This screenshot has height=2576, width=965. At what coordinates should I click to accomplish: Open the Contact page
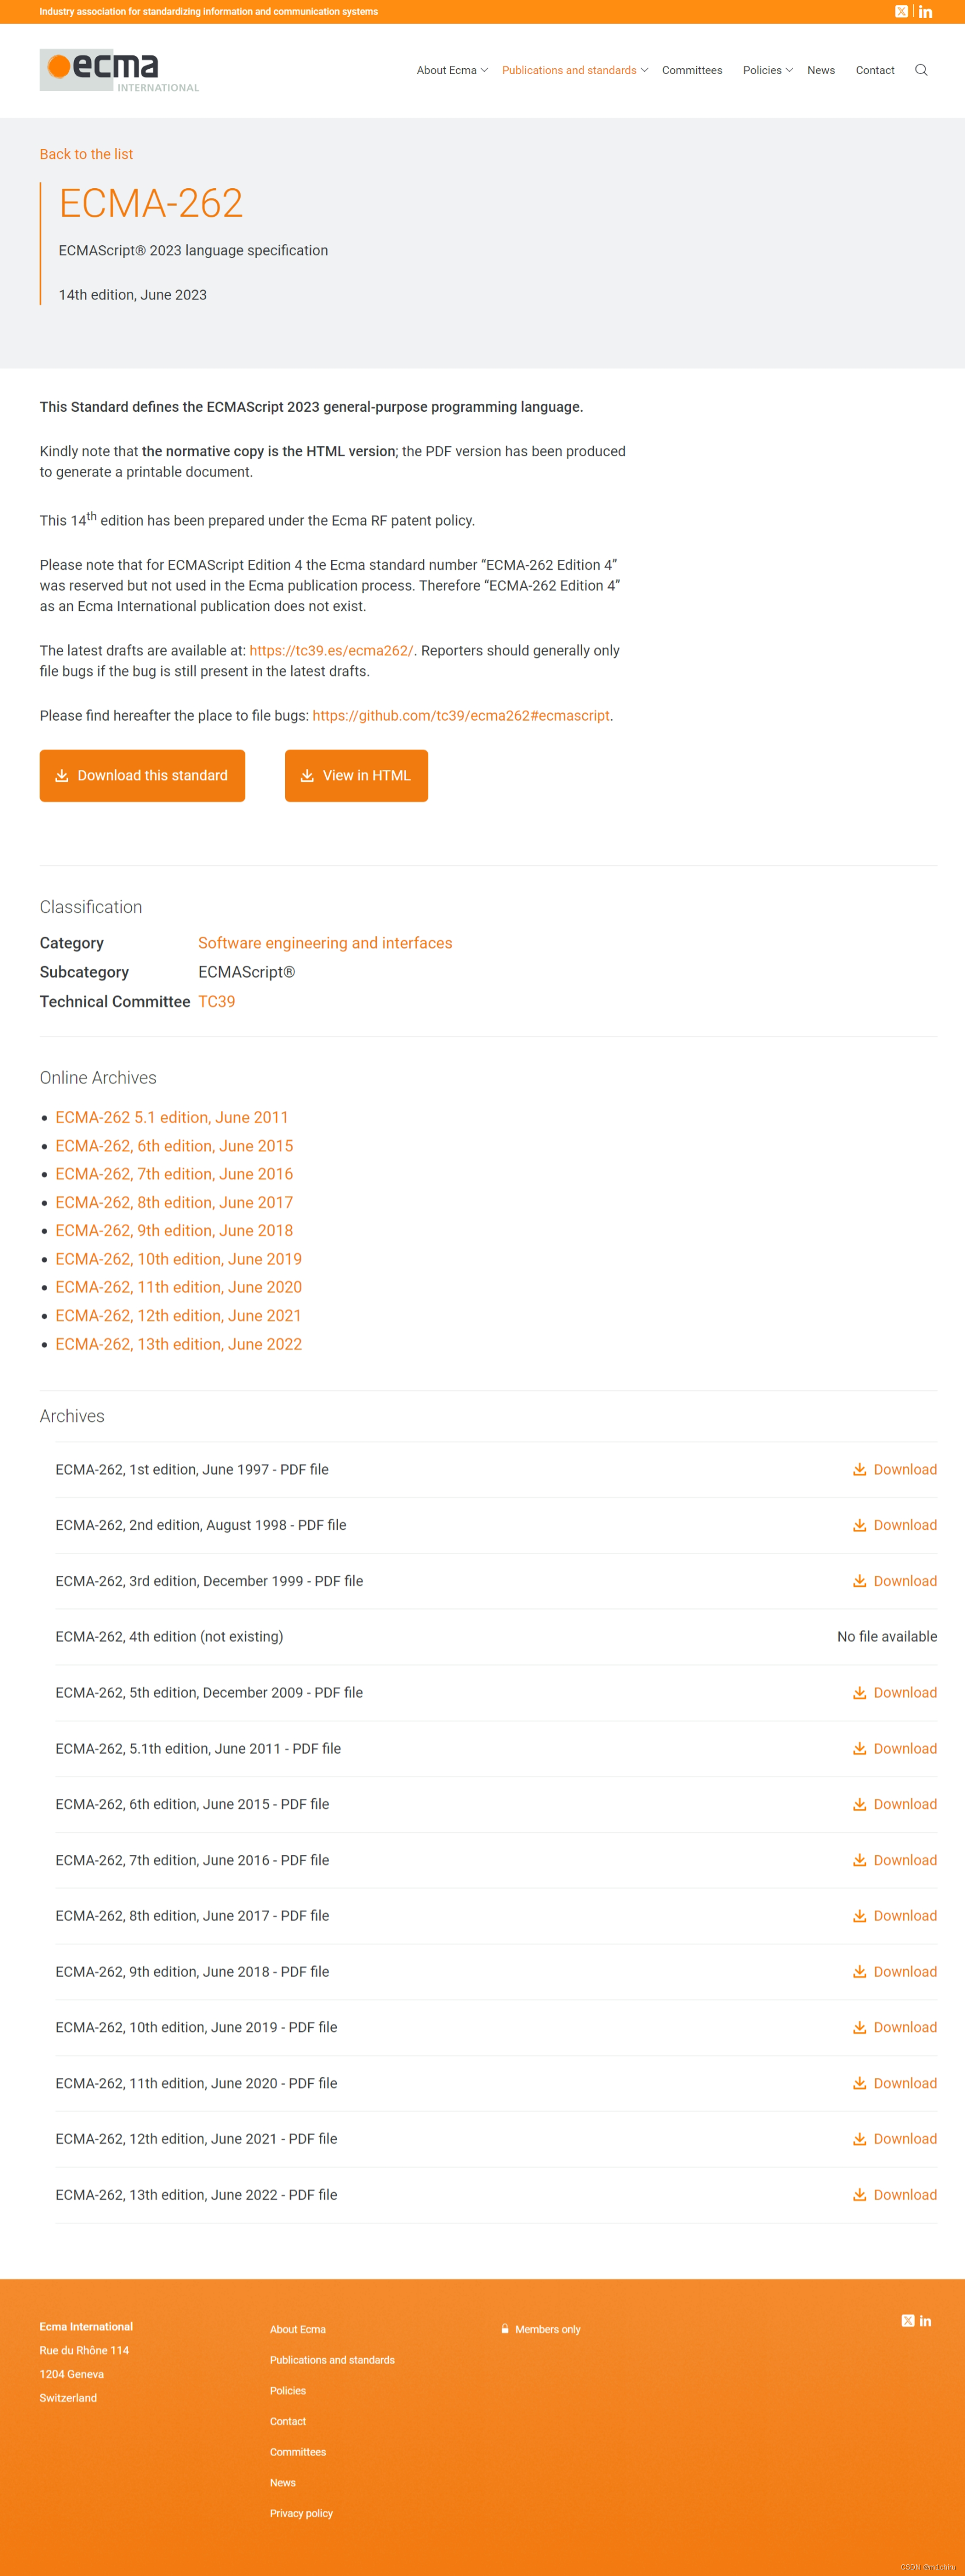875,70
